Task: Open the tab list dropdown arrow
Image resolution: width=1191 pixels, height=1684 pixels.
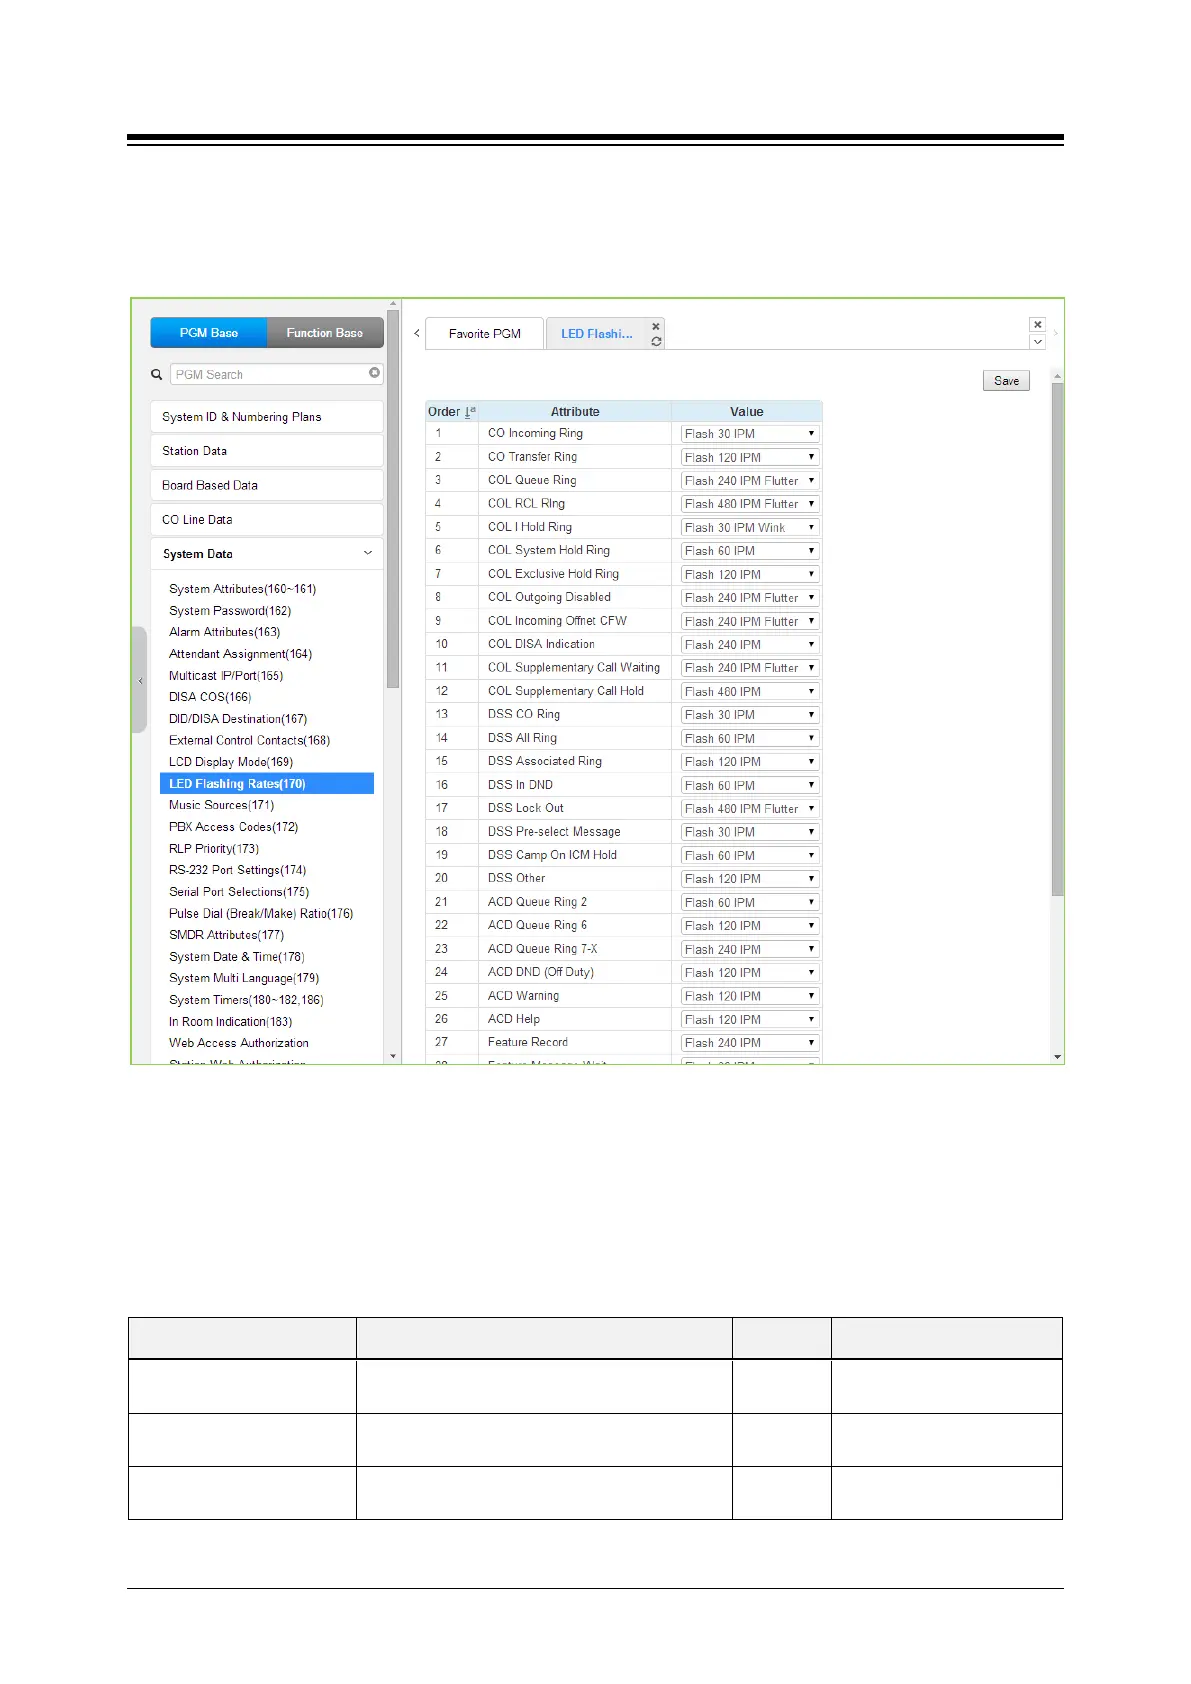Action: point(1038,342)
